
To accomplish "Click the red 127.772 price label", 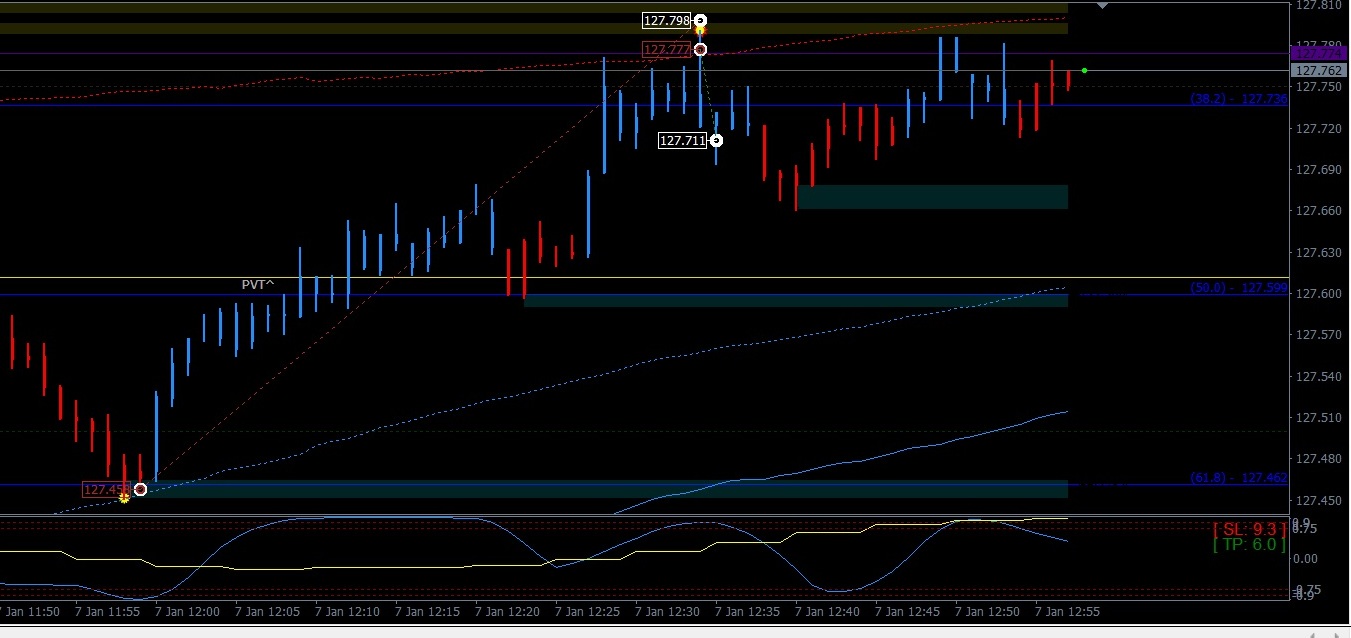I will [667, 49].
